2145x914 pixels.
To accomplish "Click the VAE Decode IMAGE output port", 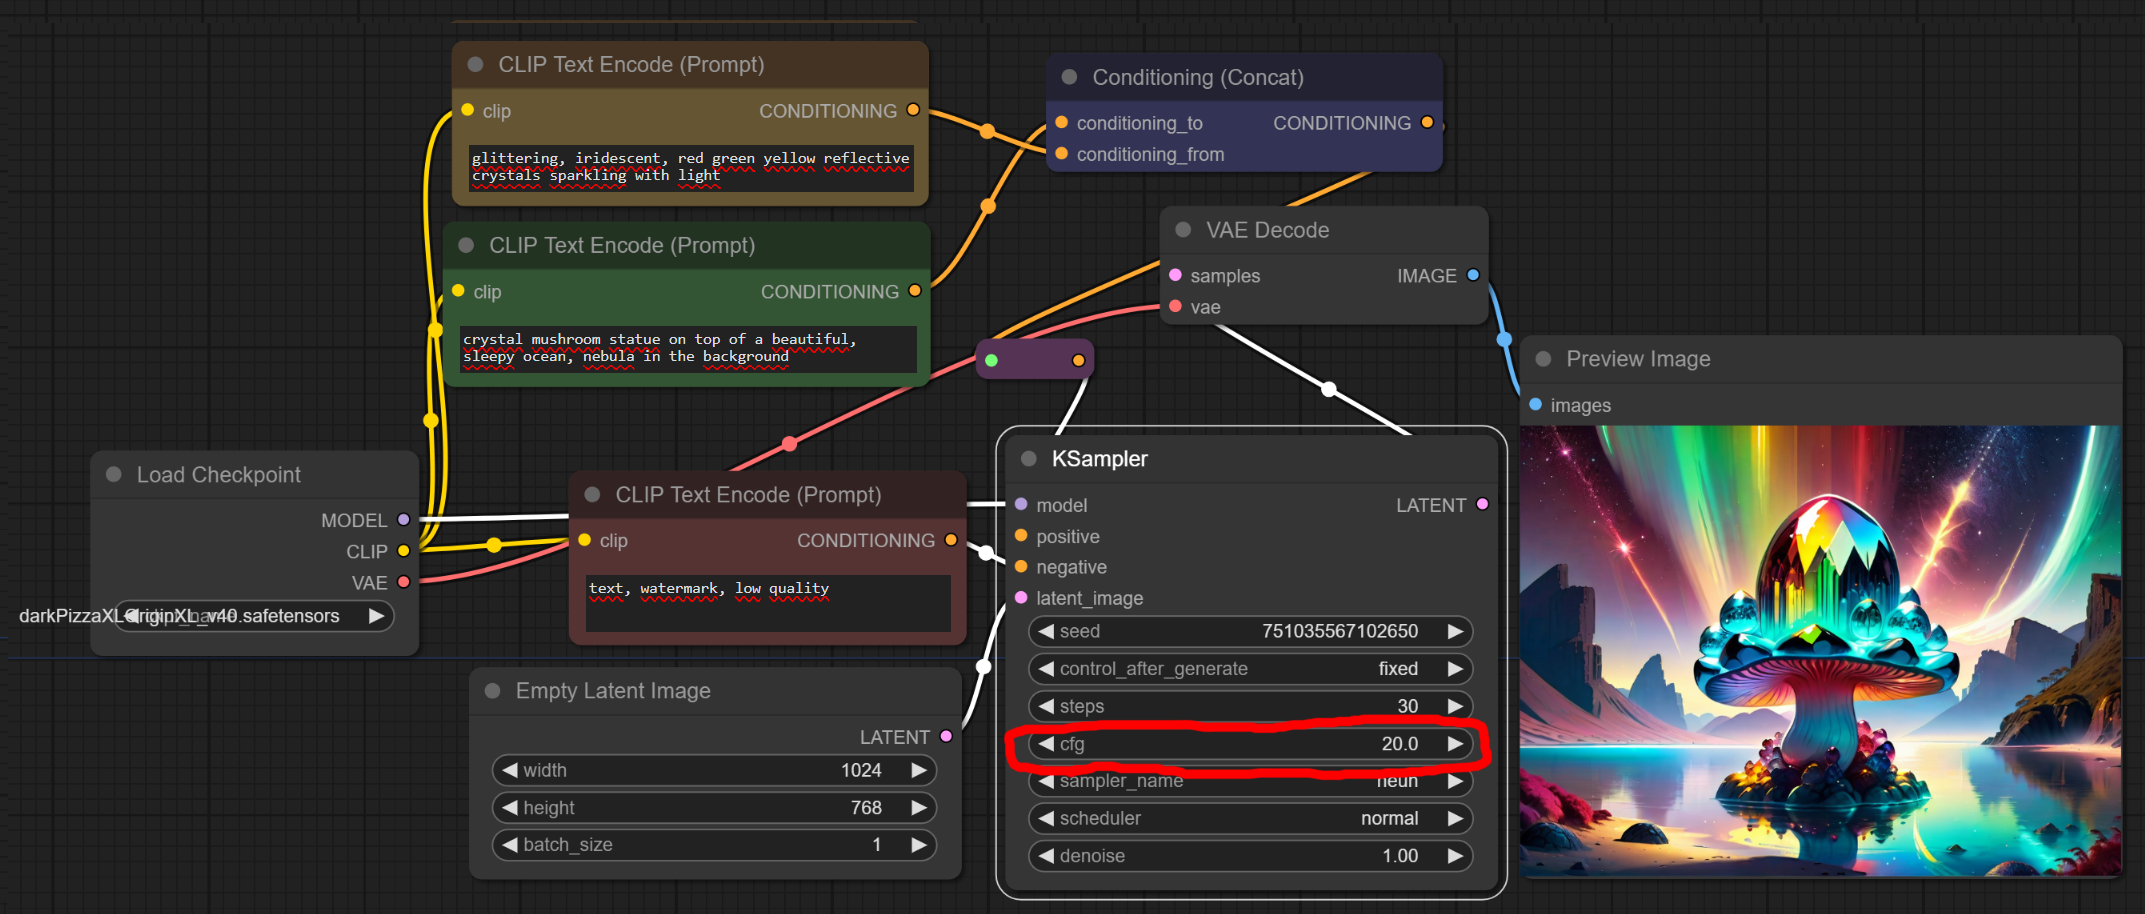I will click(x=1473, y=275).
